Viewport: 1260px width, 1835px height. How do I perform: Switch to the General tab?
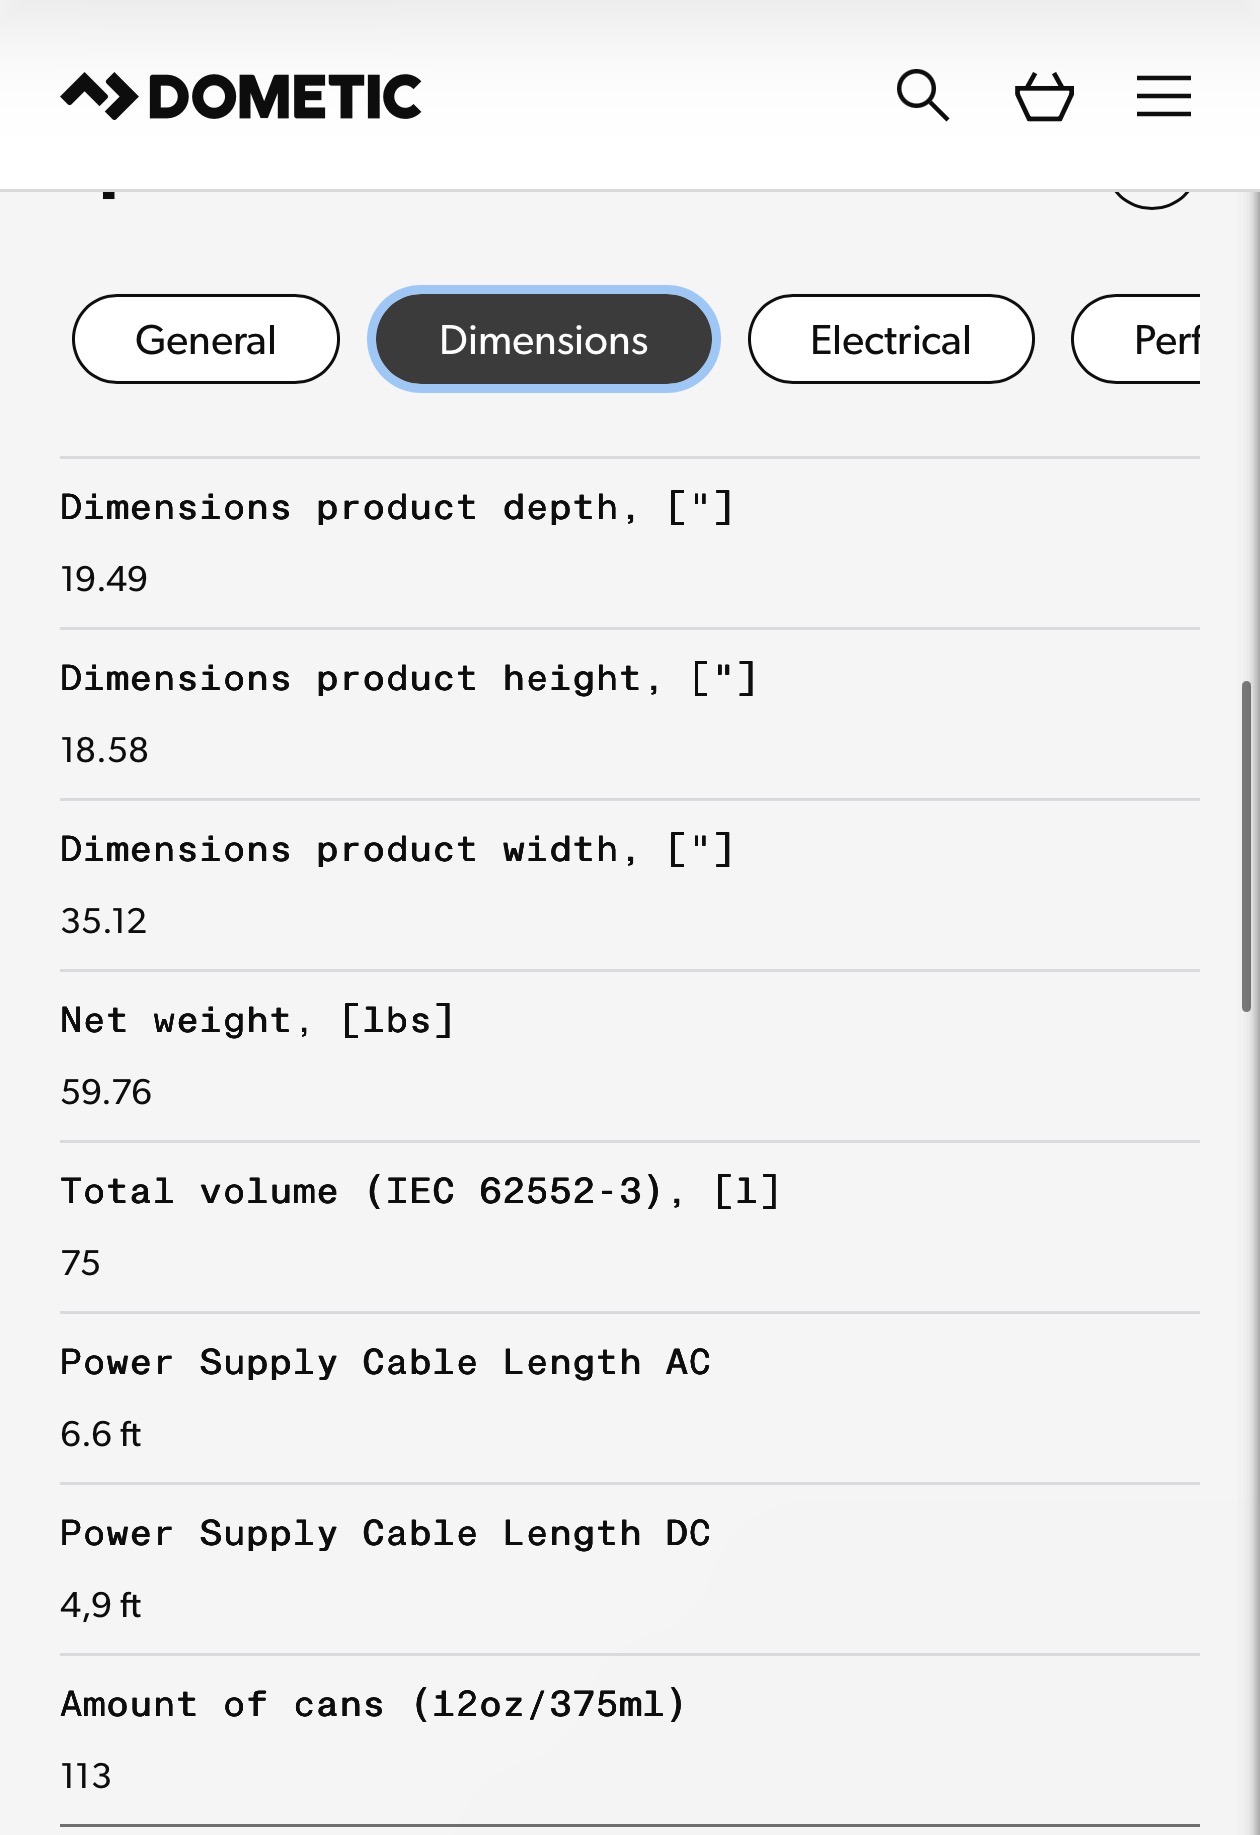206,339
